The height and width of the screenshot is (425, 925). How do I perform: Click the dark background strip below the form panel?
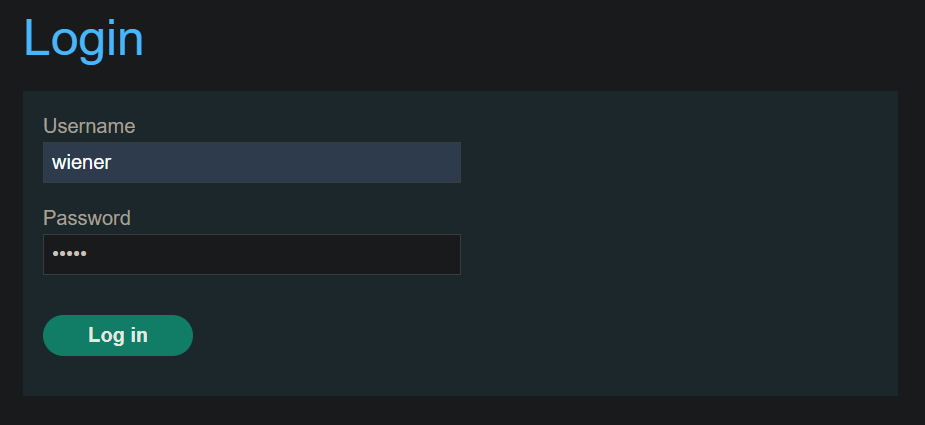pyautogui.click(x=462, y=411)
